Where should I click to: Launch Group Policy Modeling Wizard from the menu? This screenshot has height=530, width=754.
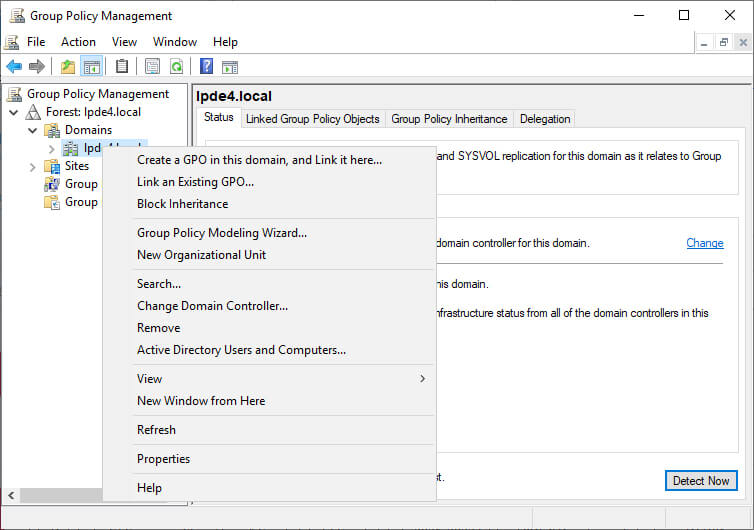point(270,233)
